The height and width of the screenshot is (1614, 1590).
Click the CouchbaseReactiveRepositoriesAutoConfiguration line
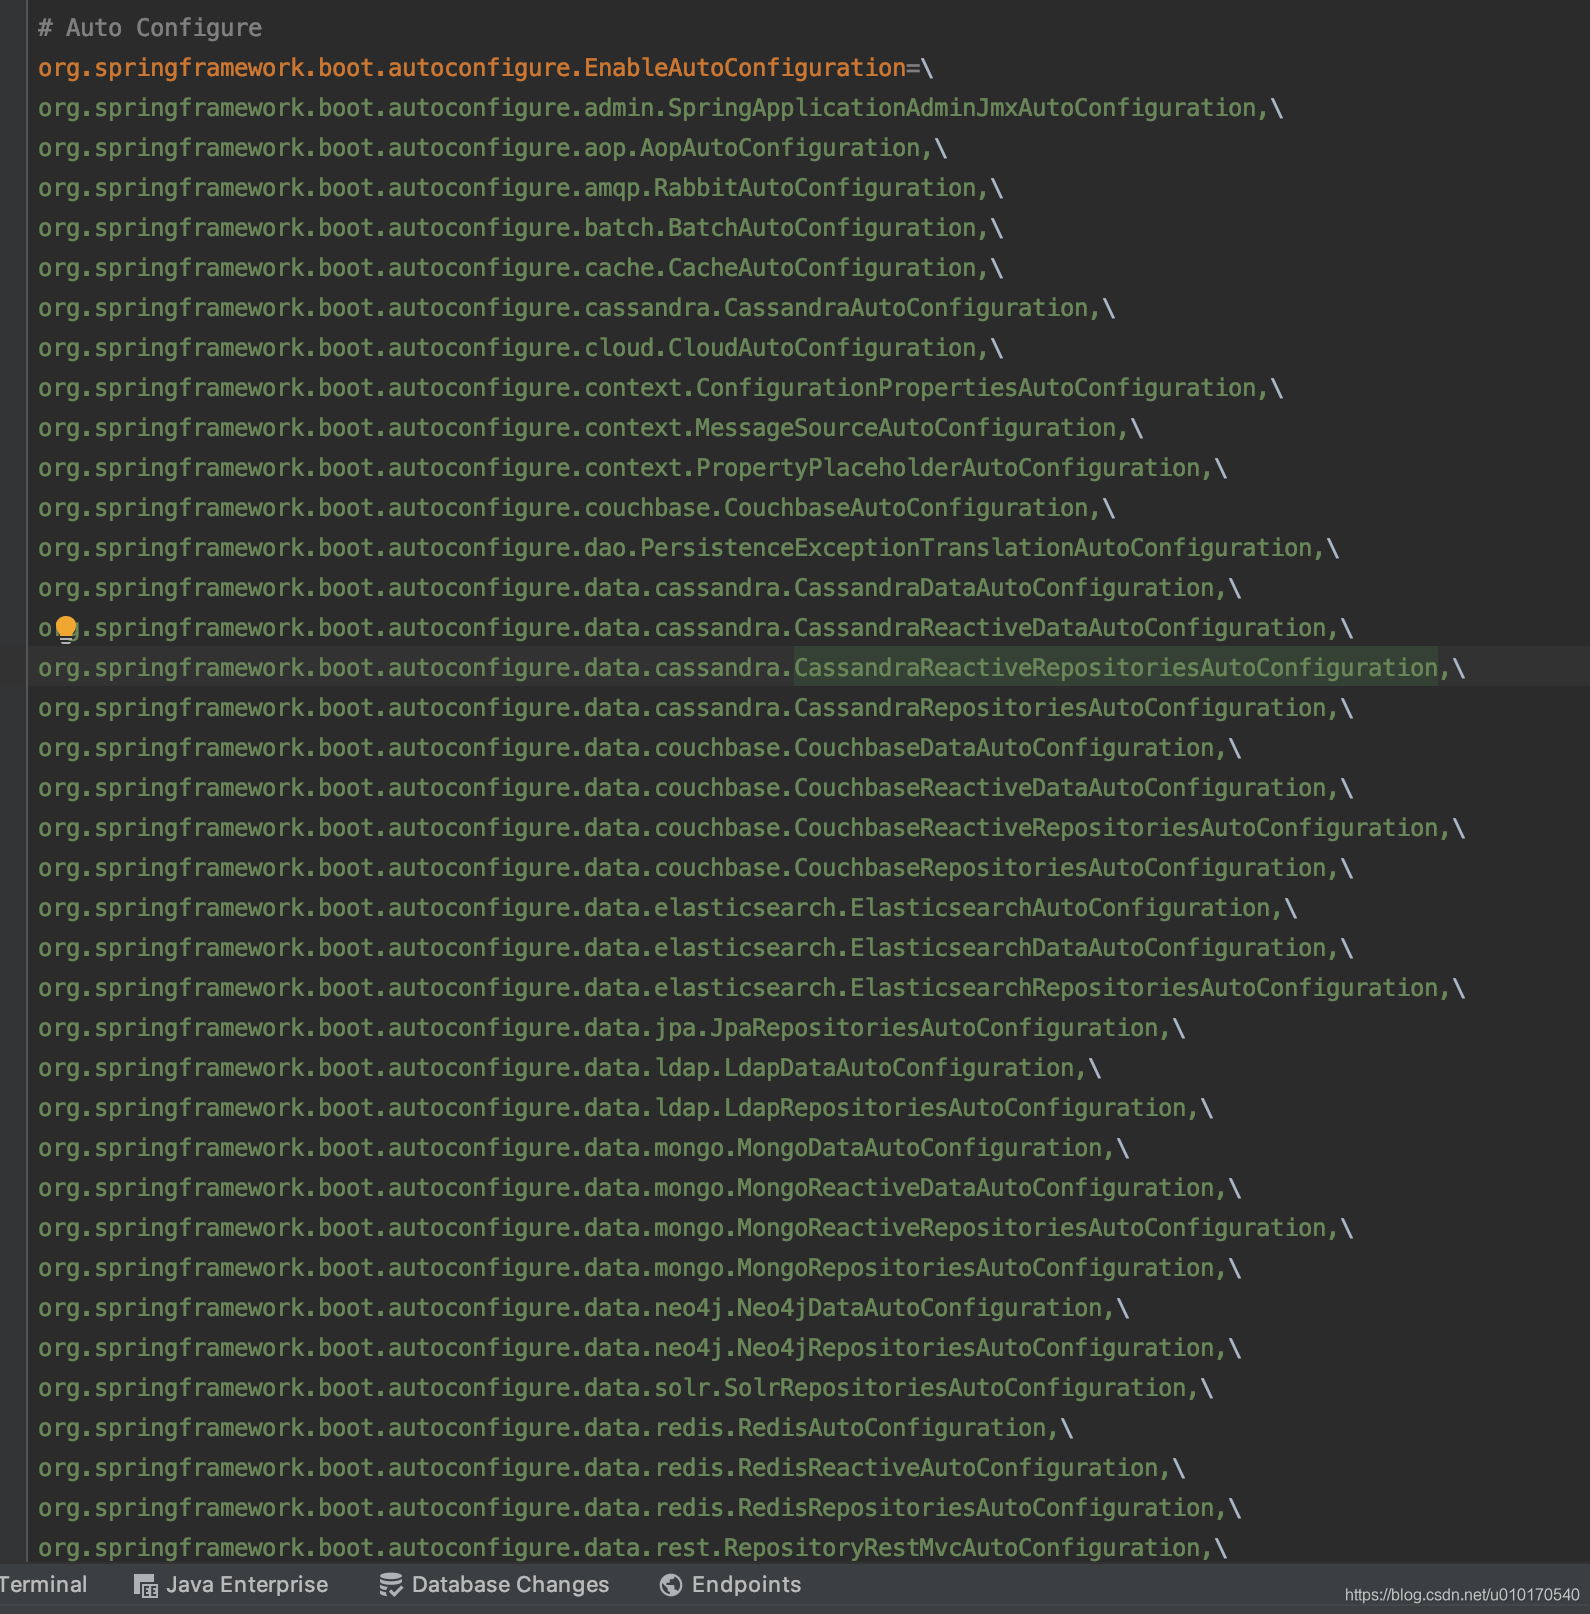[752, 828]
